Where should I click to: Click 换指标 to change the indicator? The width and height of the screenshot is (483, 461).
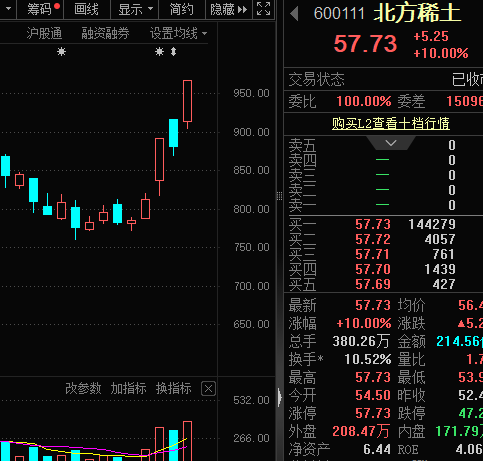[x=174, y=388]
